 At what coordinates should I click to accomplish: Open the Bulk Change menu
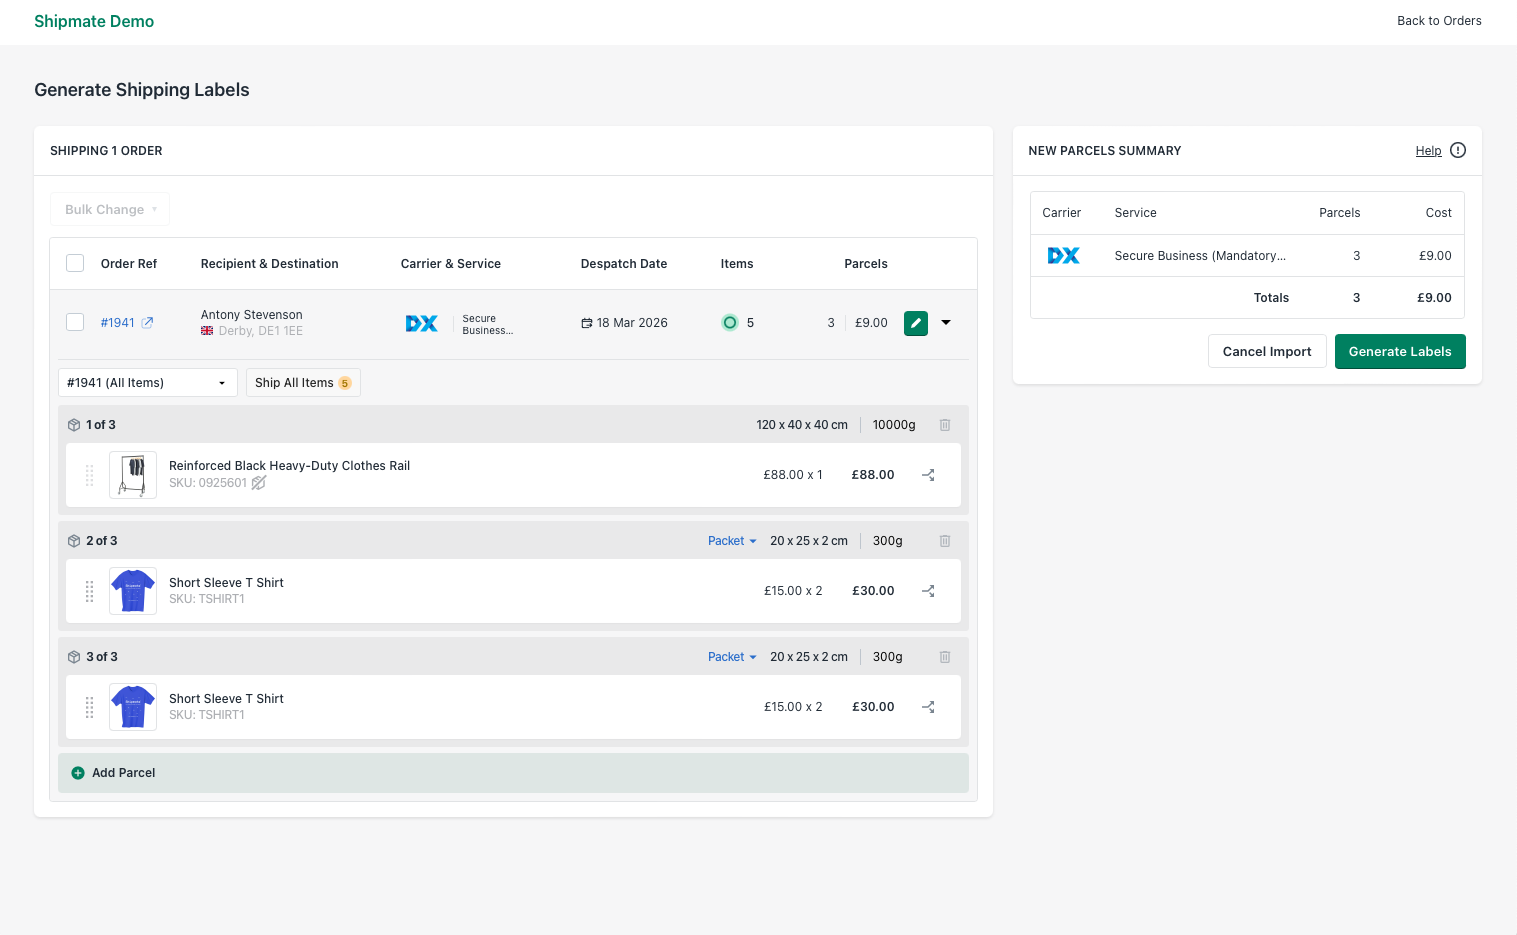tap(109, 209)
